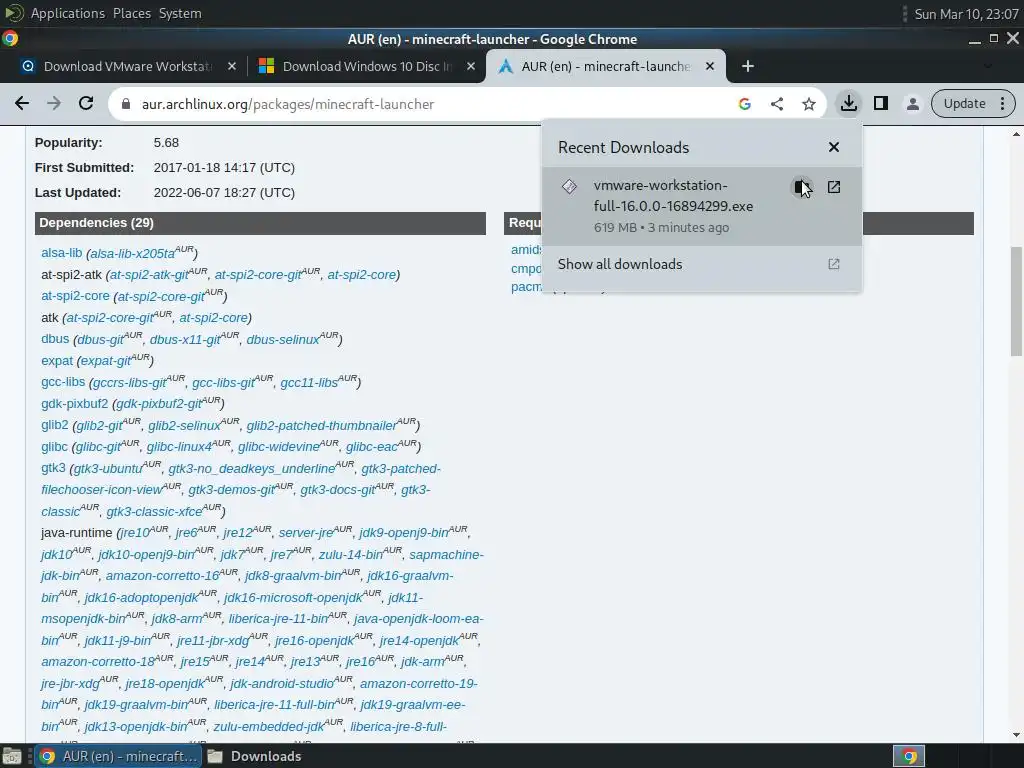
Task: Open the glibc dependency link
Action: pos(54,447)
